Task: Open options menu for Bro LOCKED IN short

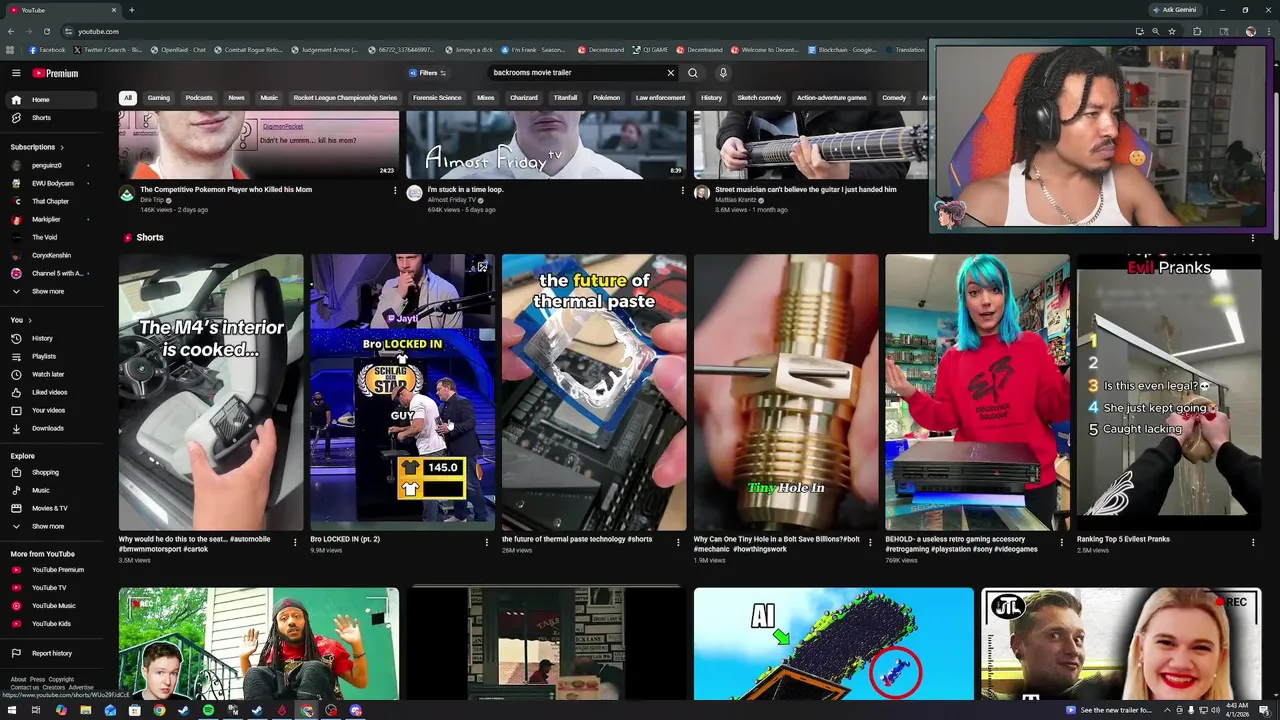Action: (x=487, y=542)
